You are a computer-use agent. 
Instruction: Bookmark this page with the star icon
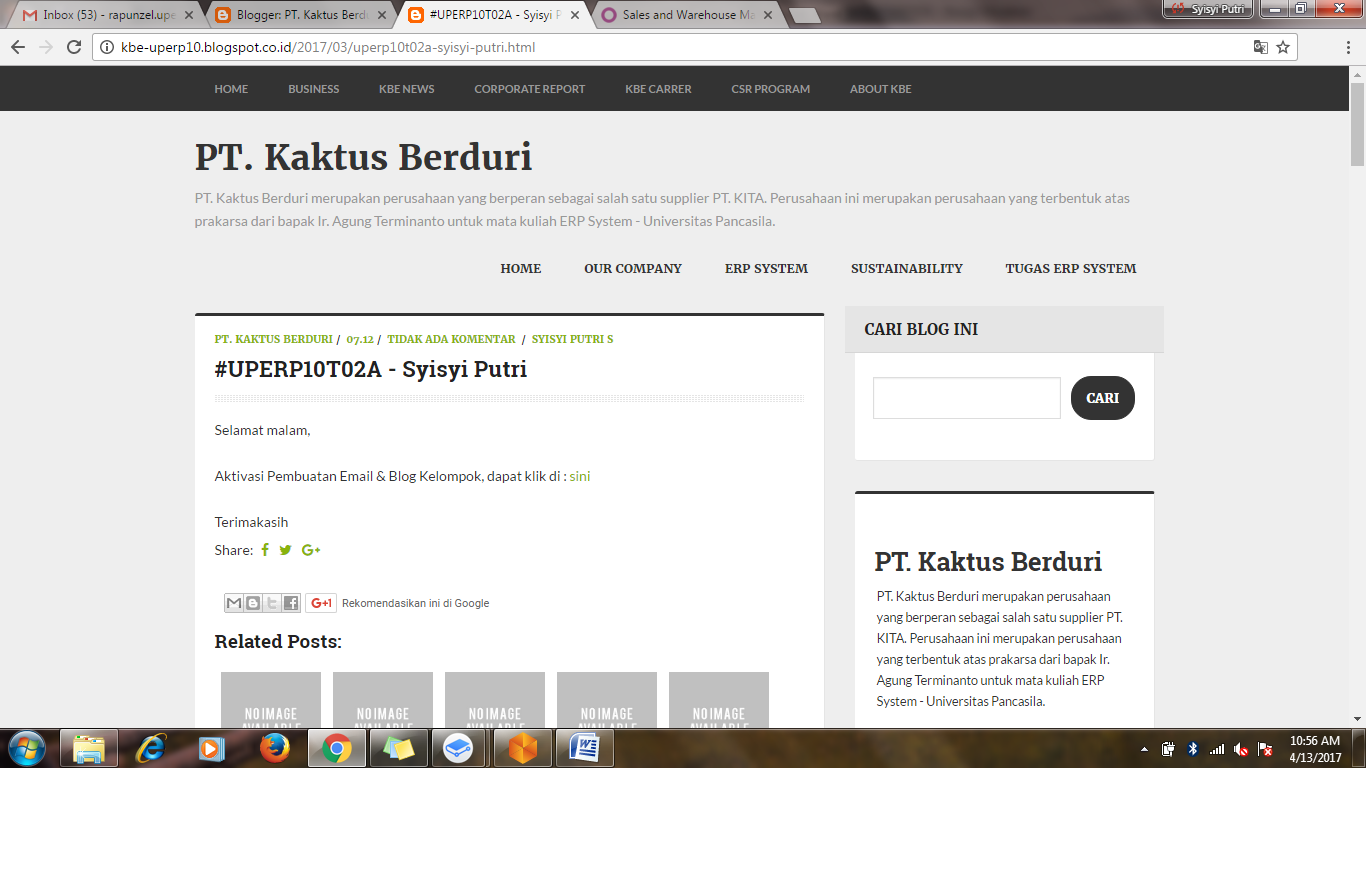(1283, 47)
